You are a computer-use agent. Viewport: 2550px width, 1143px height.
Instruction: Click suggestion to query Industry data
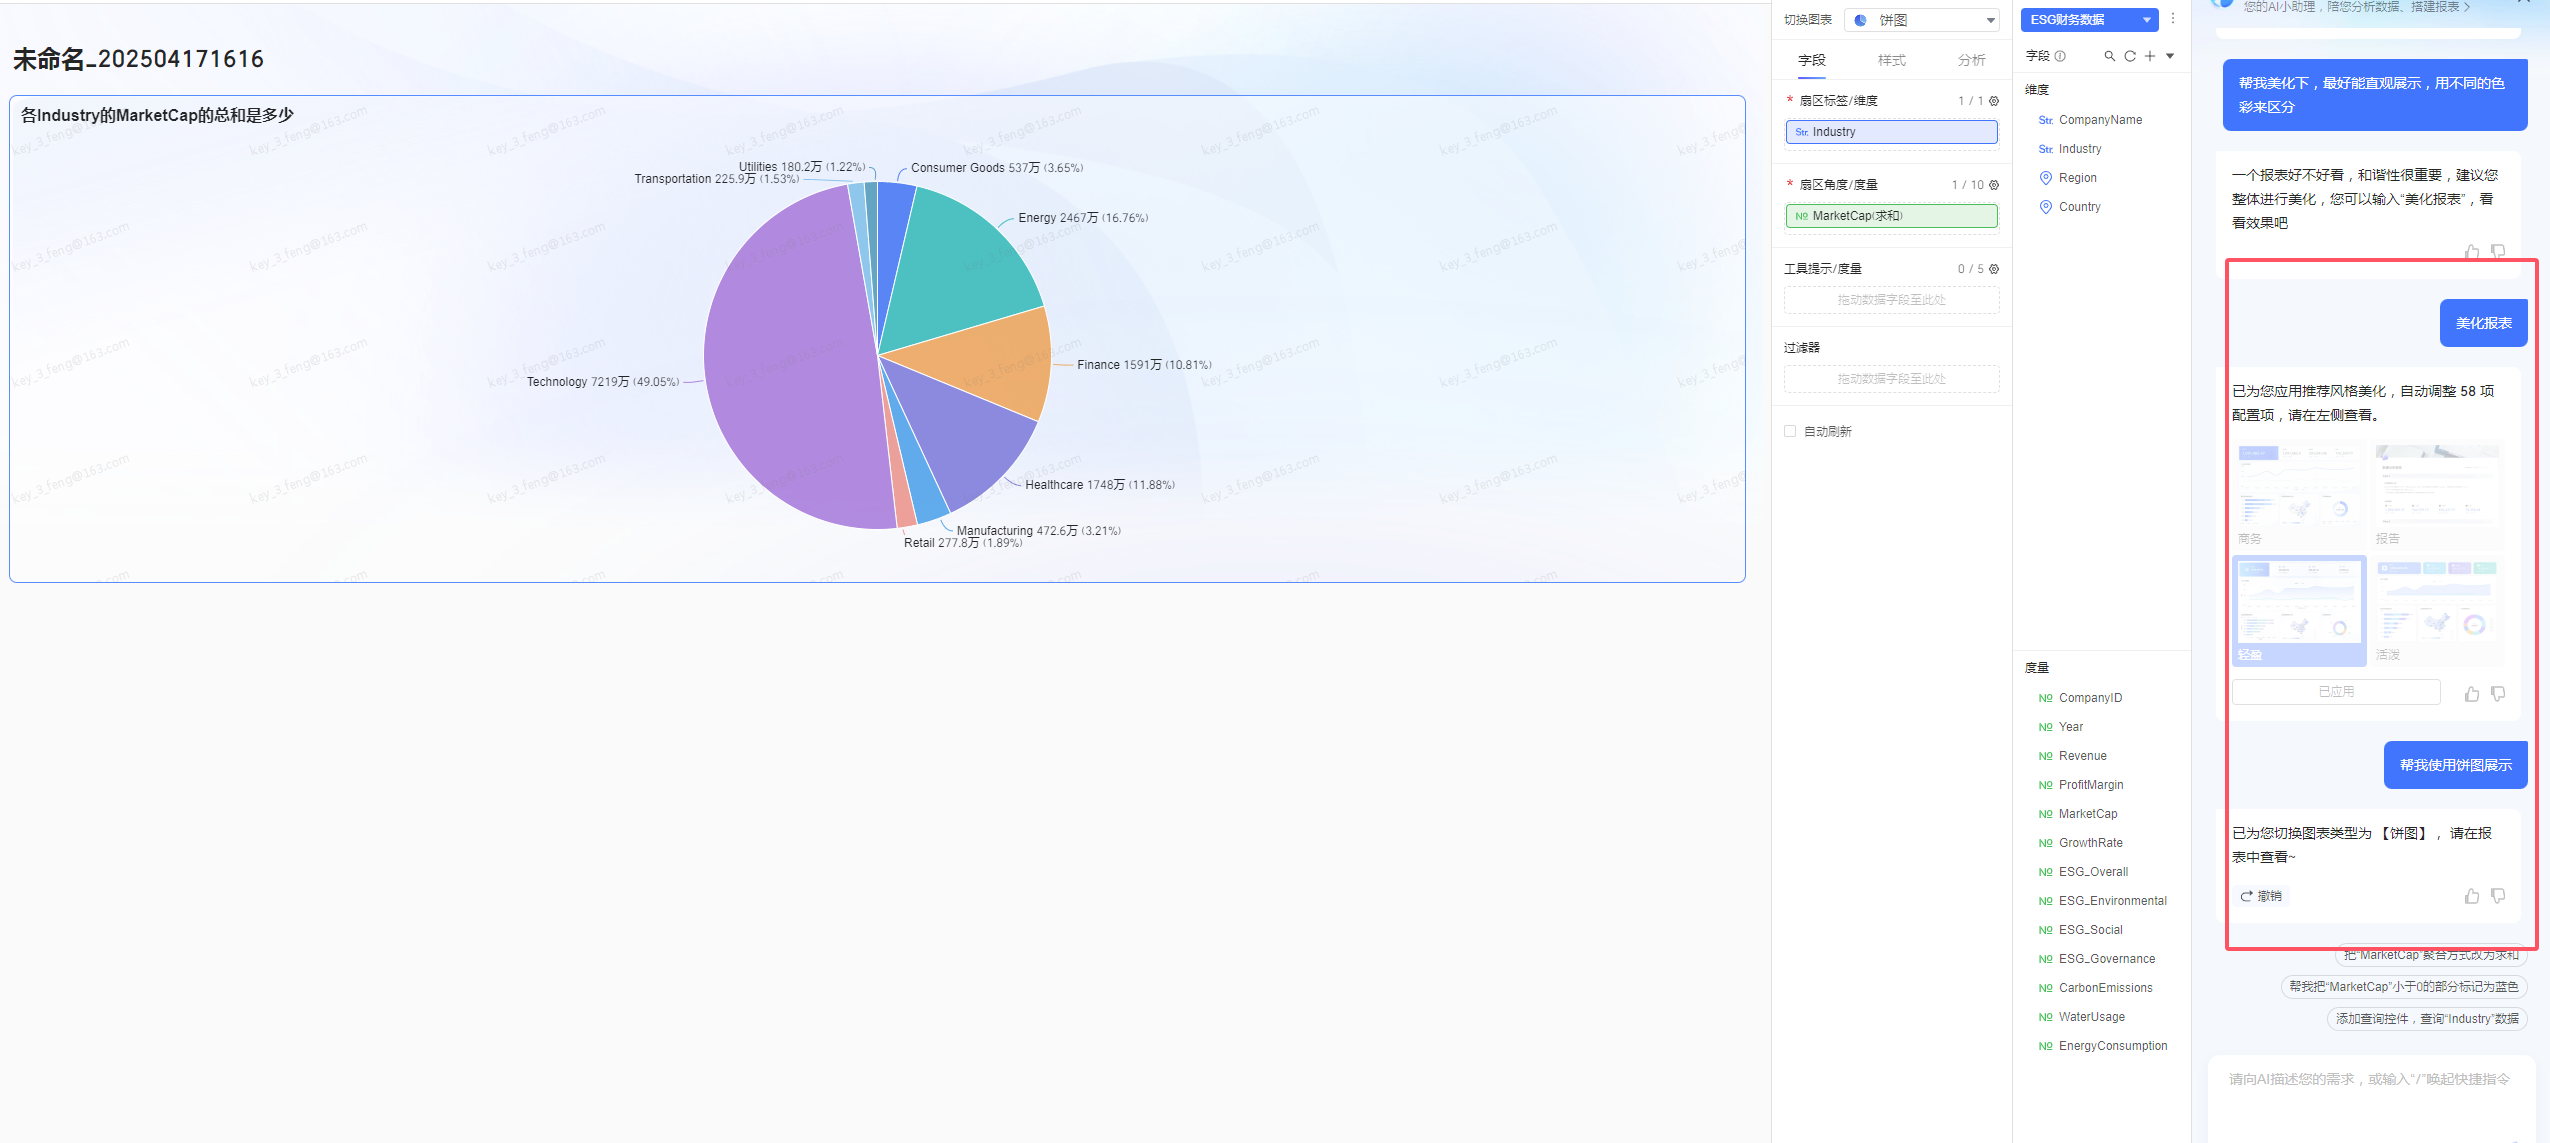point(2427,1019)
